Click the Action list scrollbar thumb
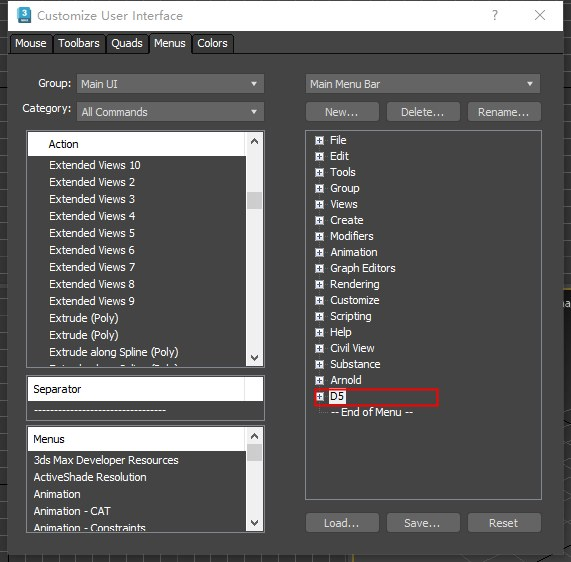The image size is (571, 562). tap(254, 200)
